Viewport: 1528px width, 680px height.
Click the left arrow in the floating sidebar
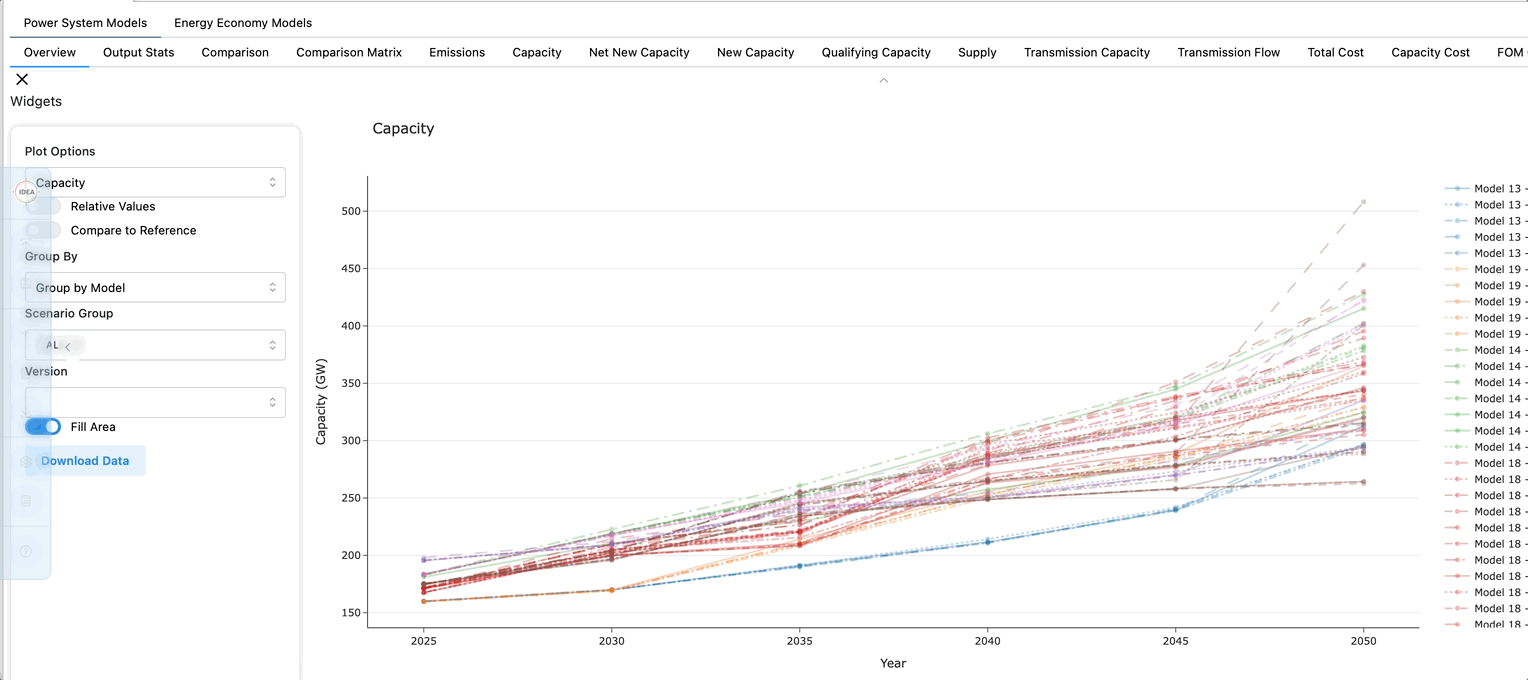pos(68,345)
